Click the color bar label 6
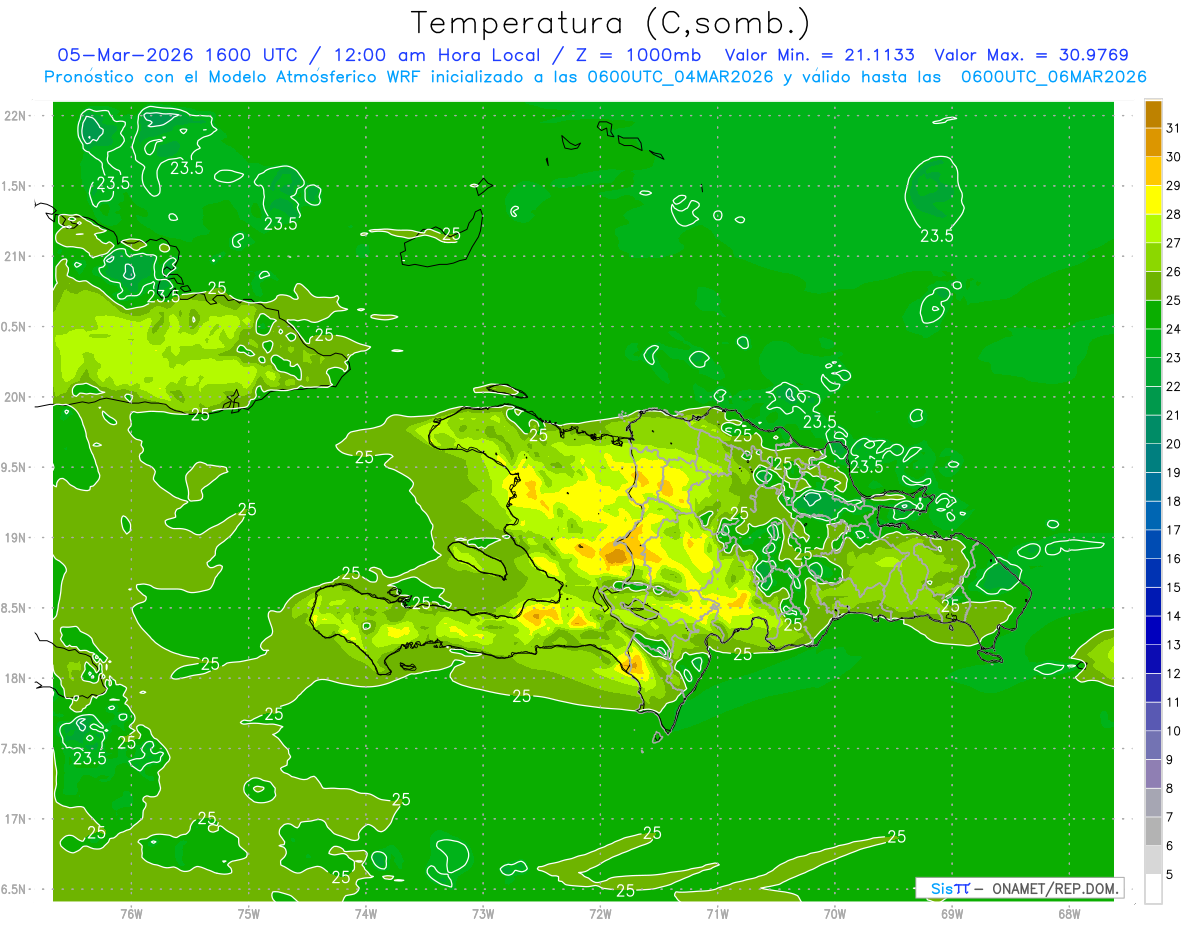Screen dimensions: 1200x927 1170,846
